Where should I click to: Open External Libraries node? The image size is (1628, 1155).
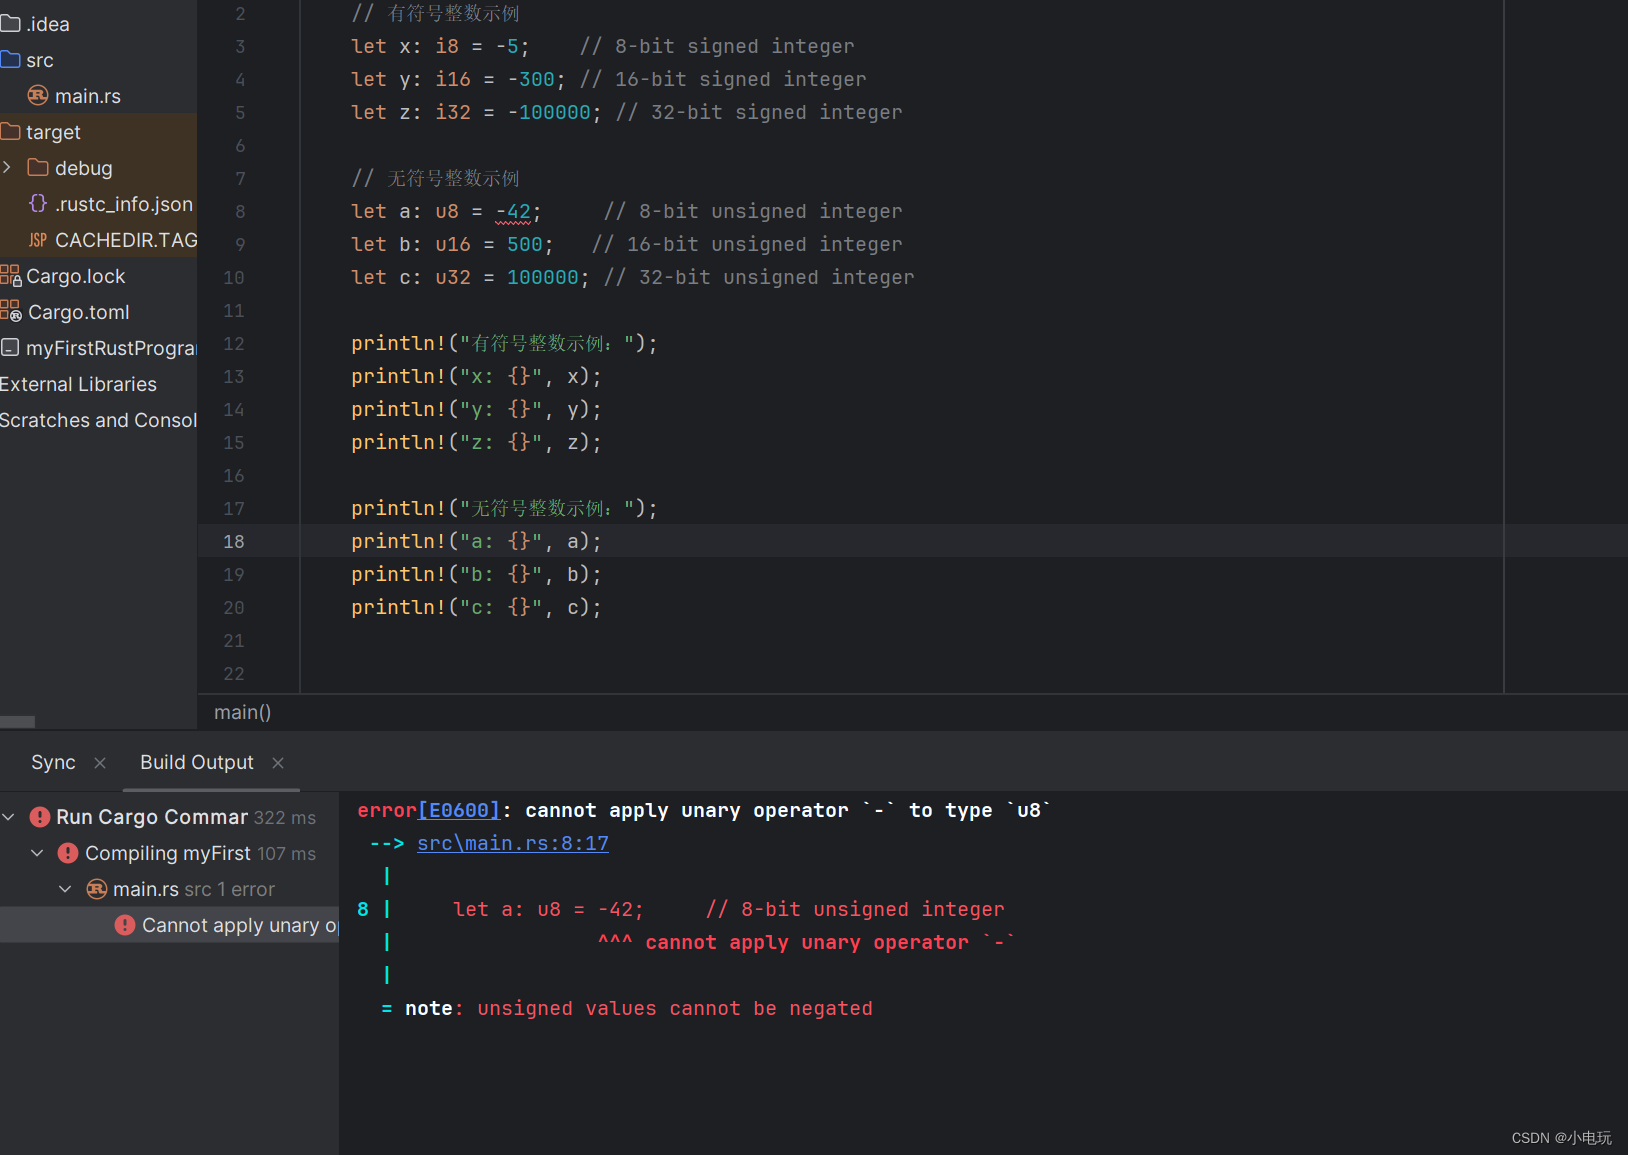click(x=78, y=384)
